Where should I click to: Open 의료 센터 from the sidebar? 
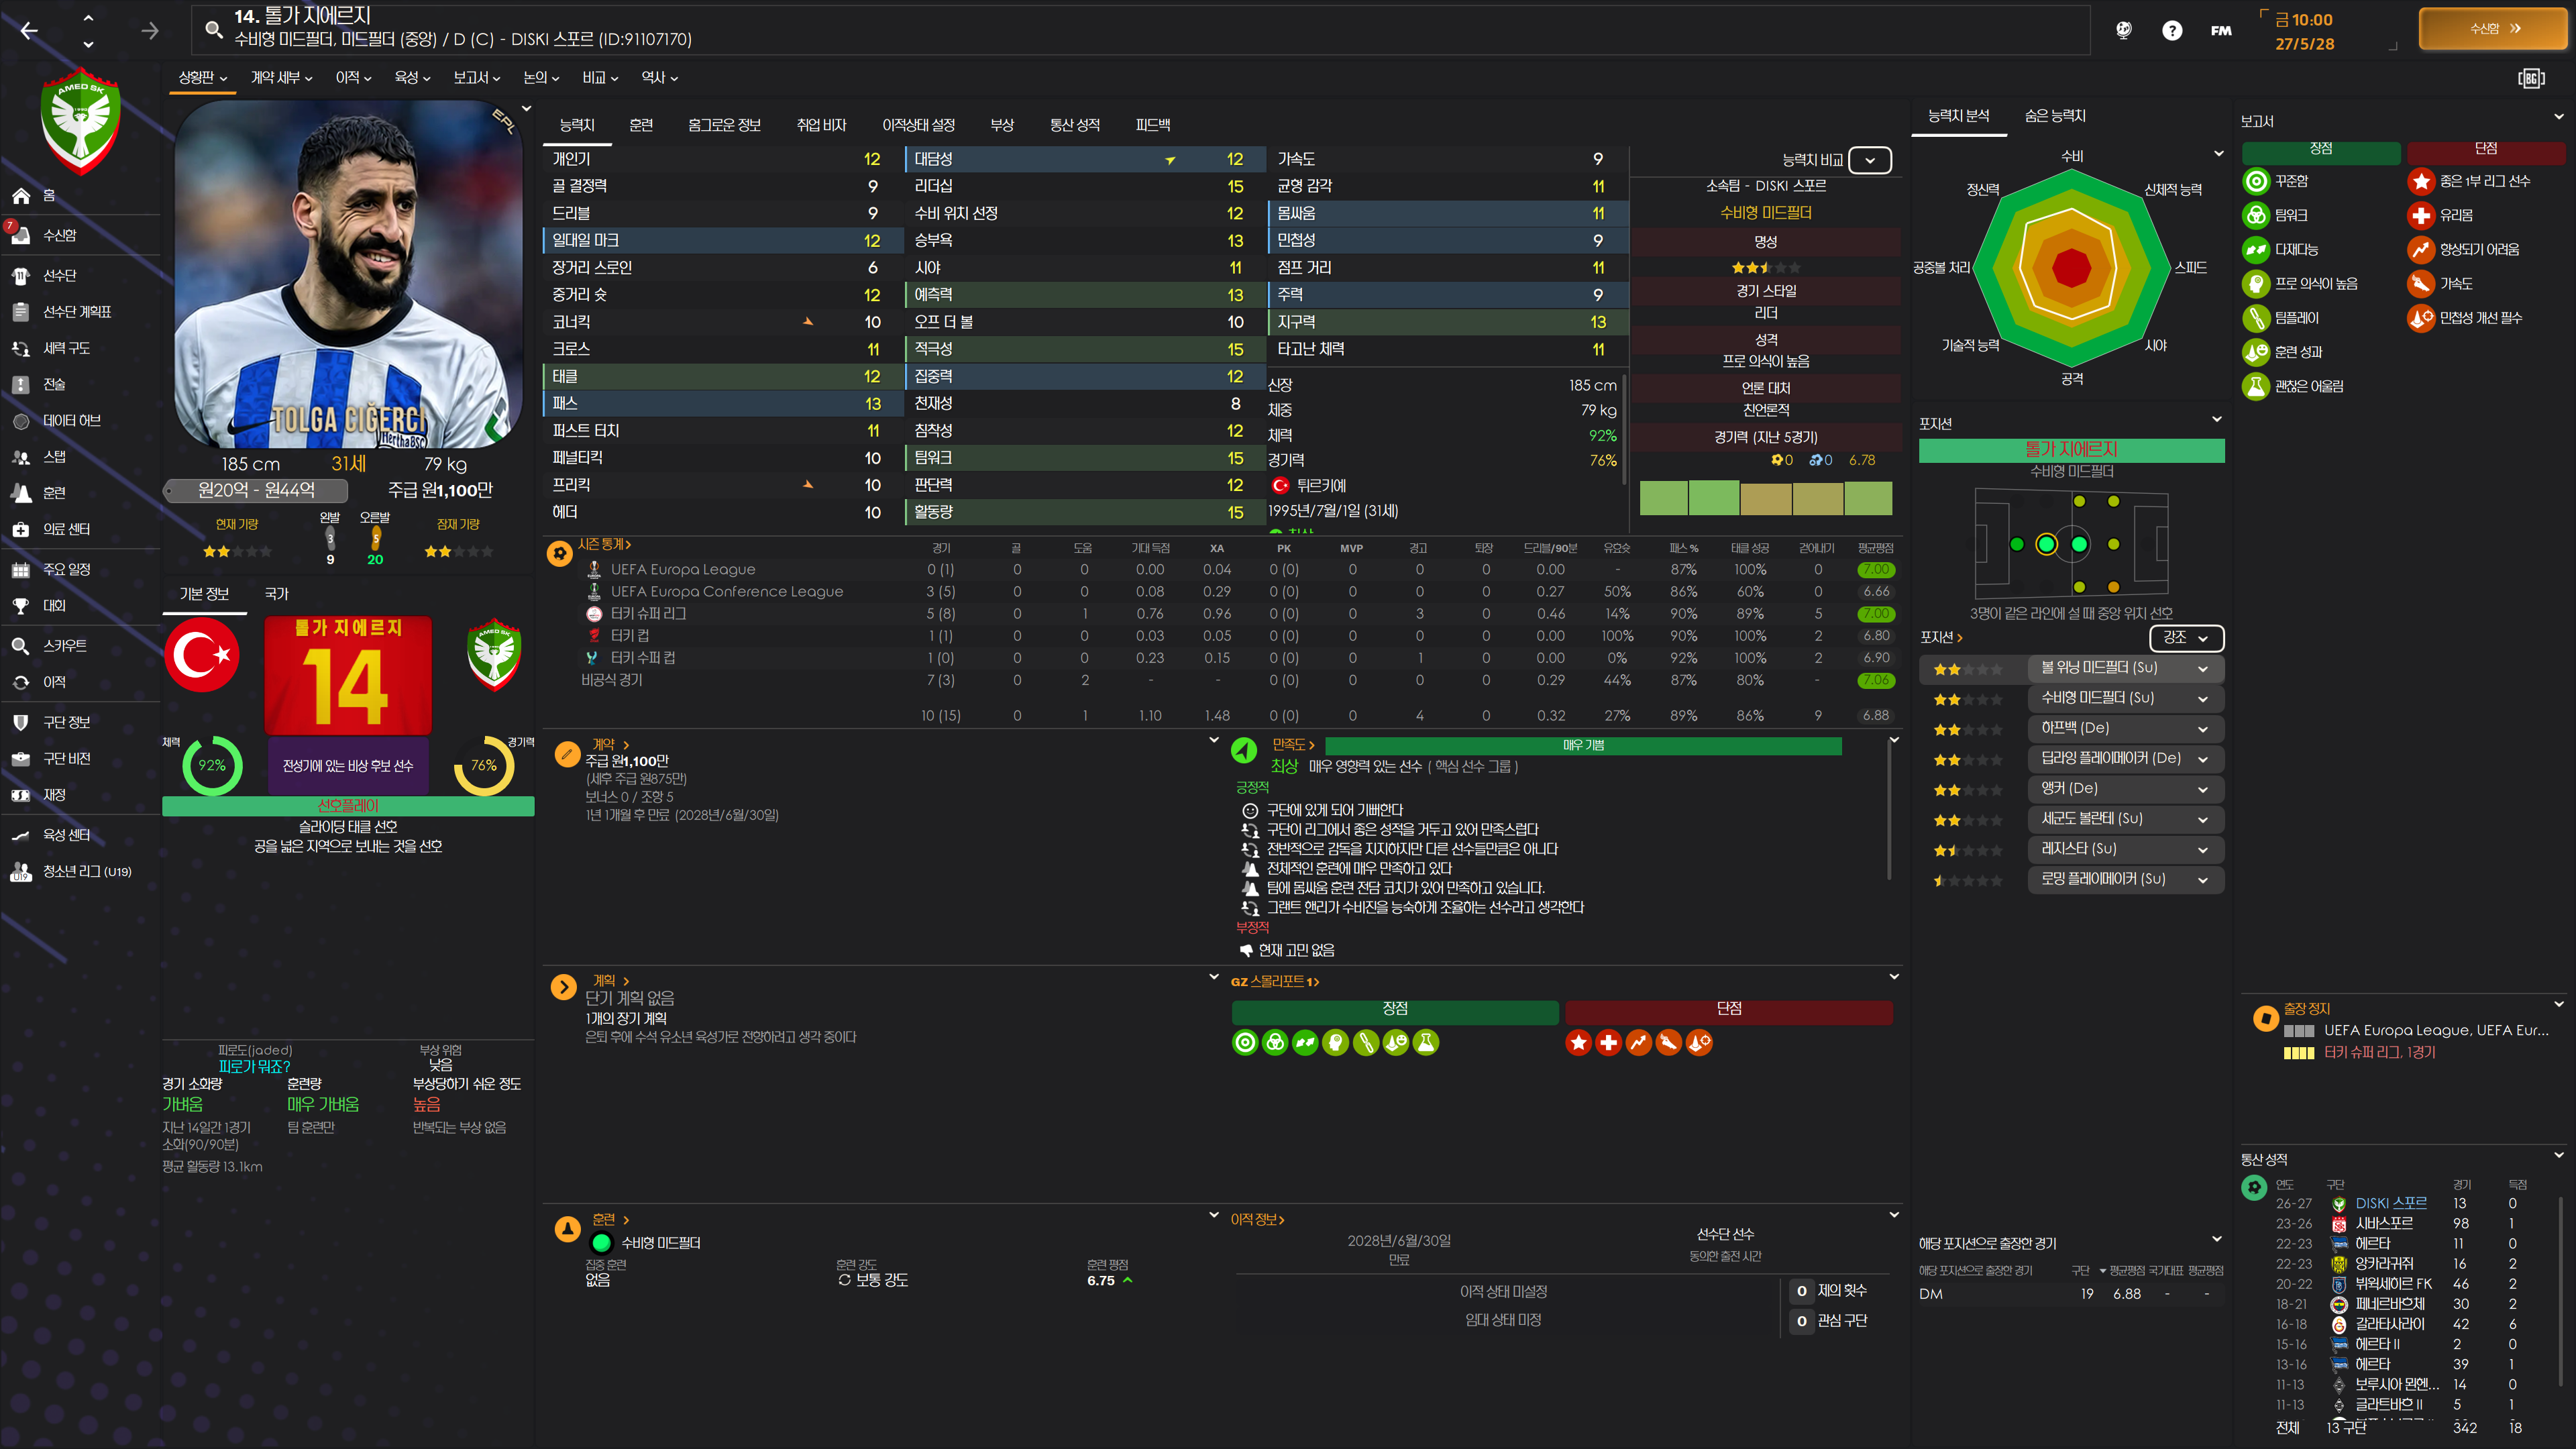pos(66,529)
